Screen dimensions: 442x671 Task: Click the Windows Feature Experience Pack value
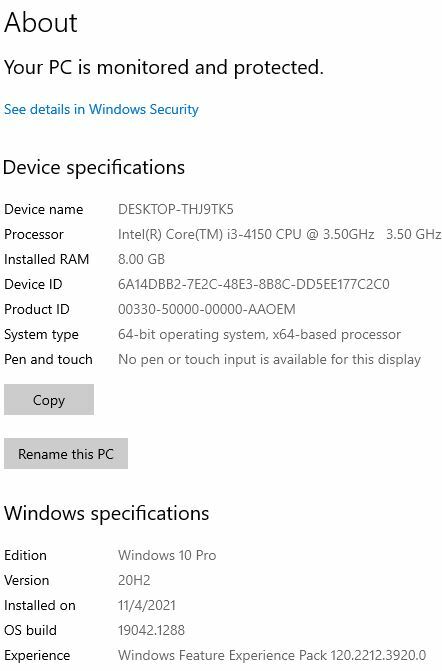(272, 655)
